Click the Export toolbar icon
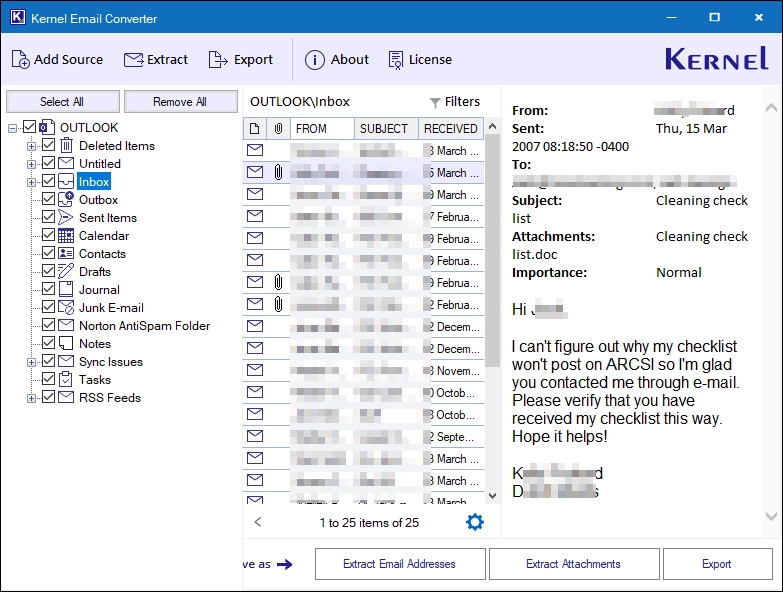This screenshot has width=783, height=592. tap(218, 59)
